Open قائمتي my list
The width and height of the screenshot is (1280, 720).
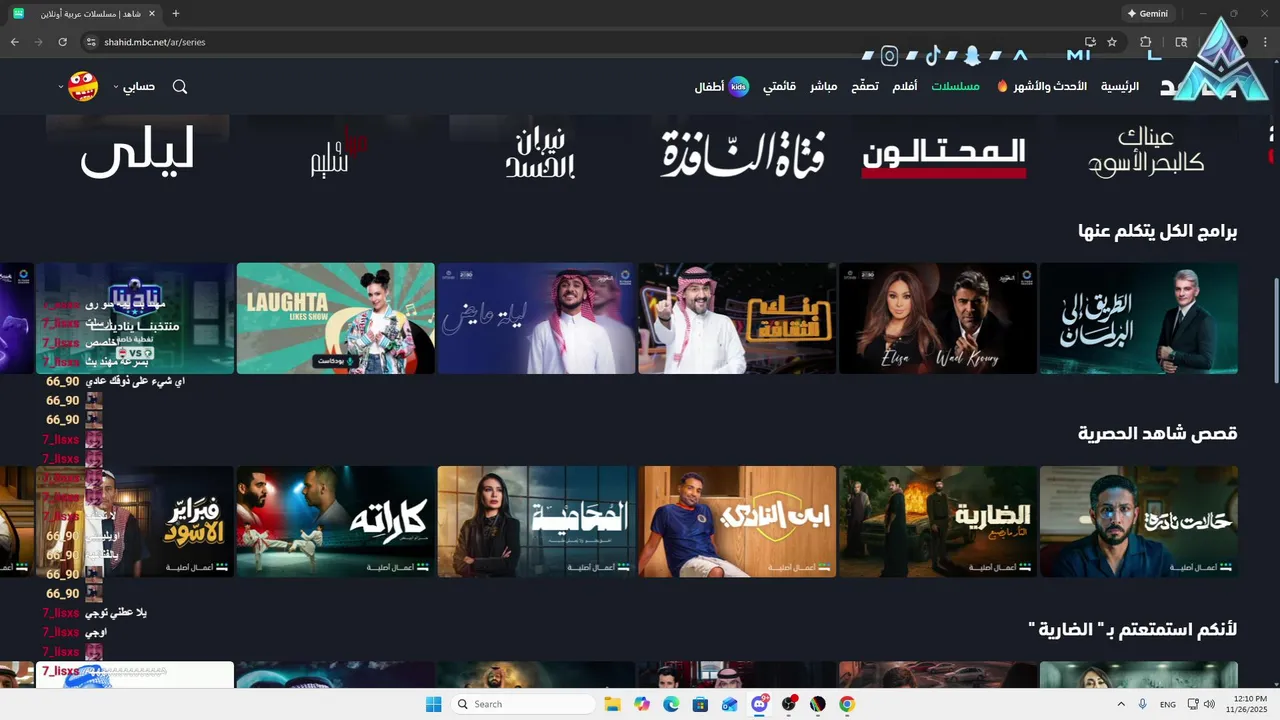[x=780, y=87]
